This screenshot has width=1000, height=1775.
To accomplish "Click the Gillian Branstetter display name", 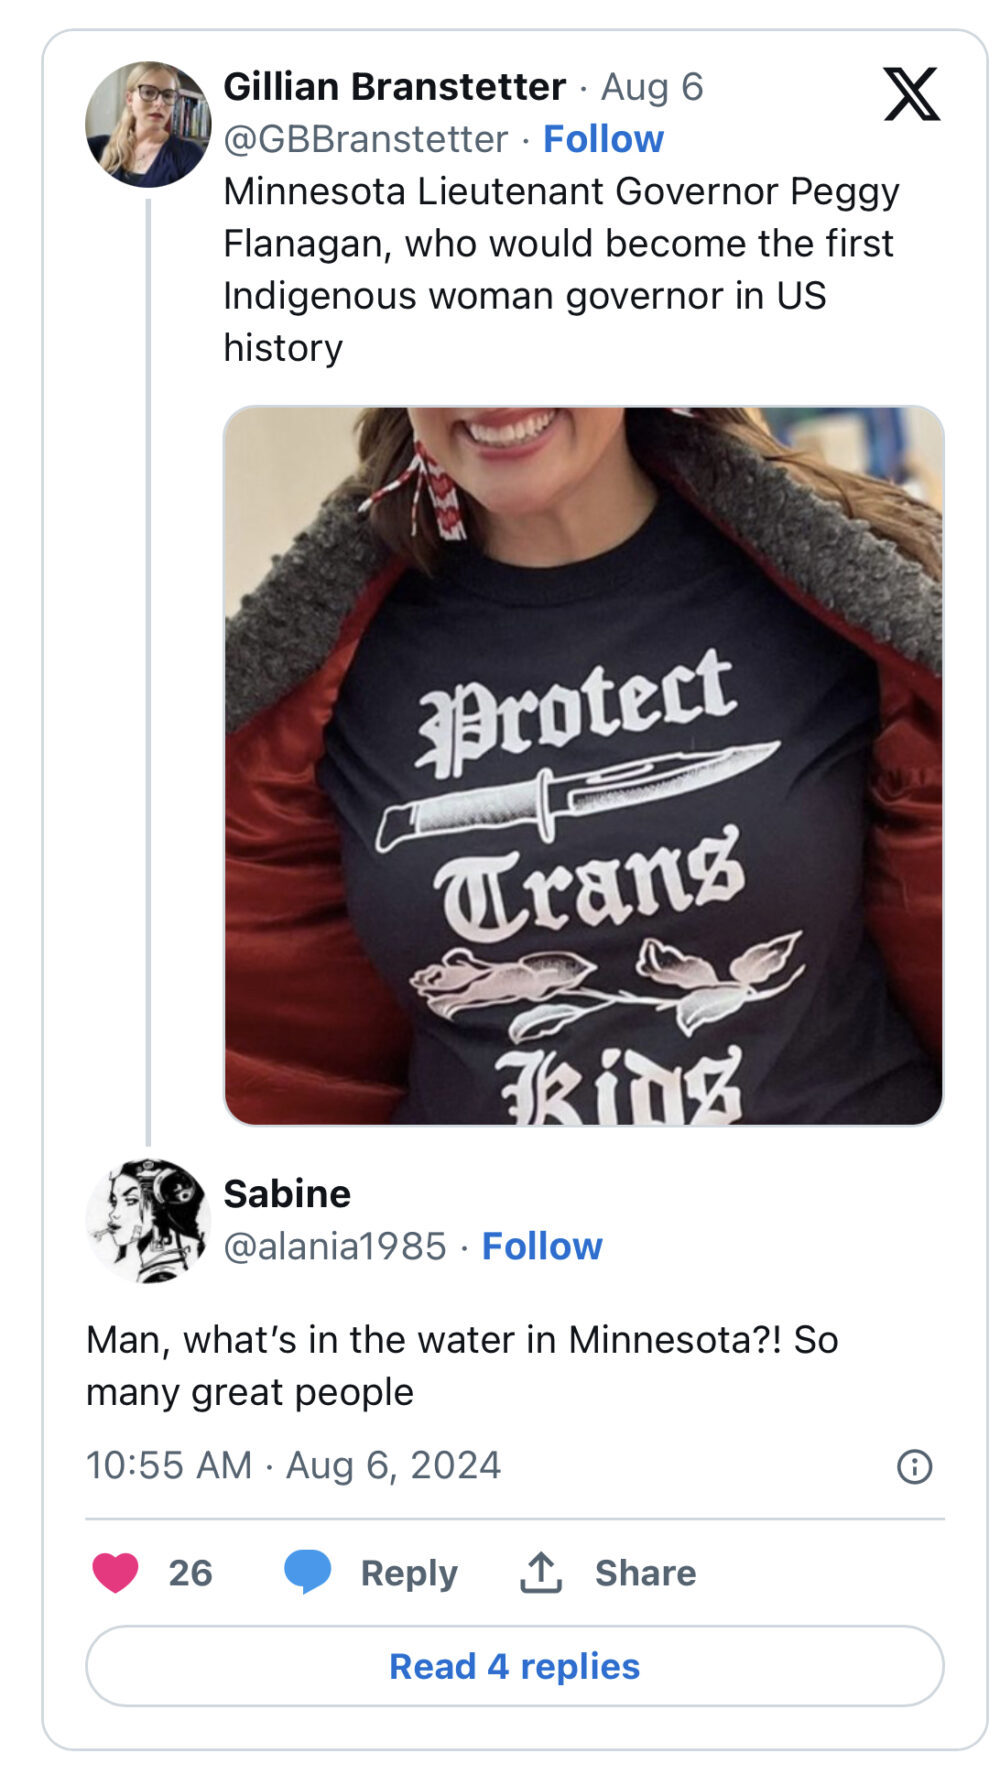I will tap(394, 87).
